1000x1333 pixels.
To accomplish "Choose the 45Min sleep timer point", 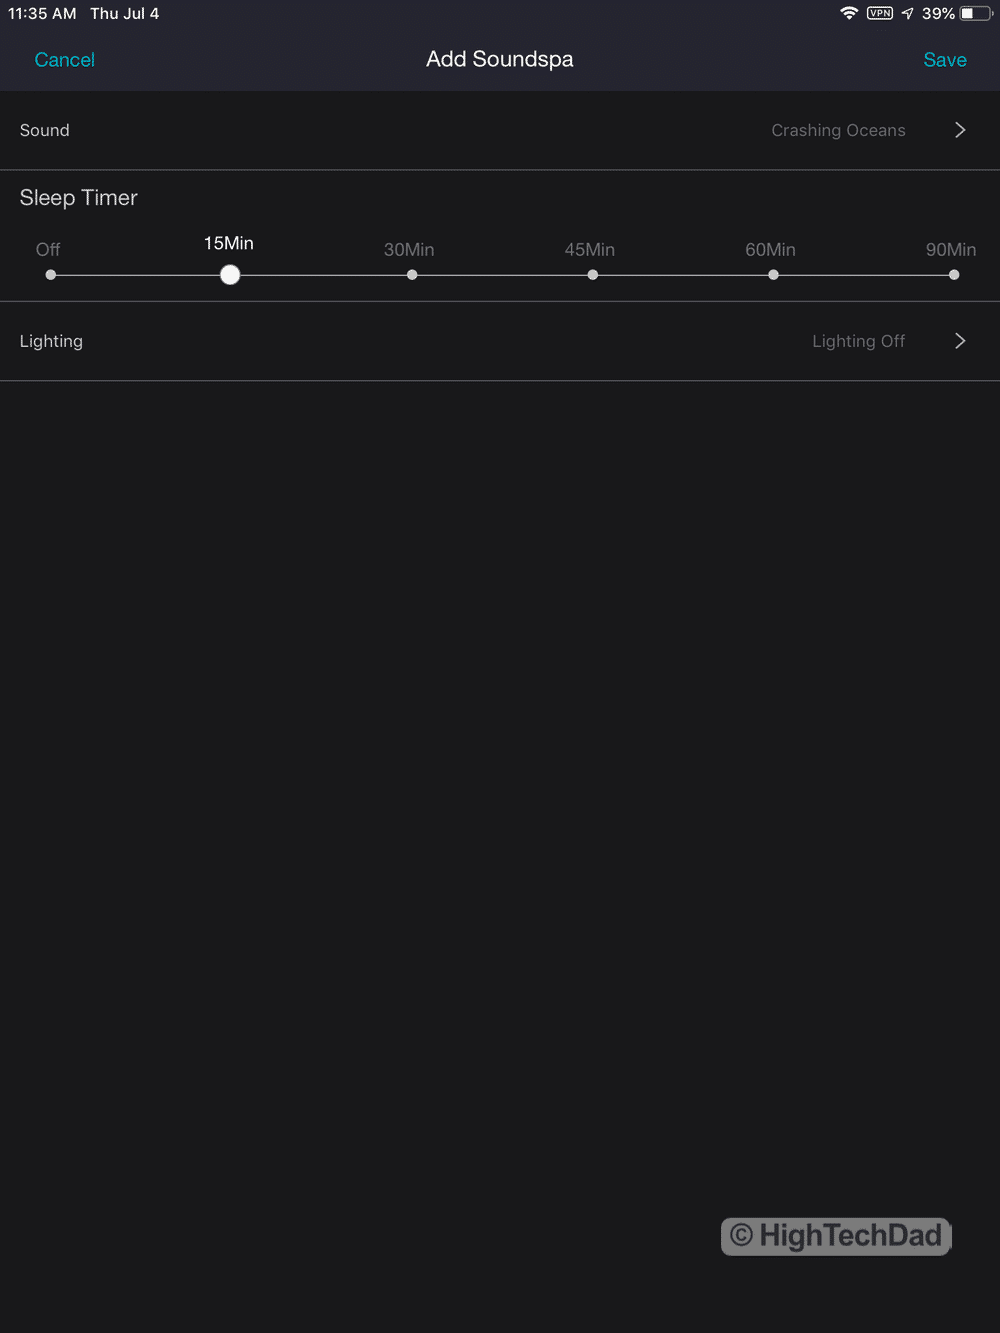I will 593,275.
